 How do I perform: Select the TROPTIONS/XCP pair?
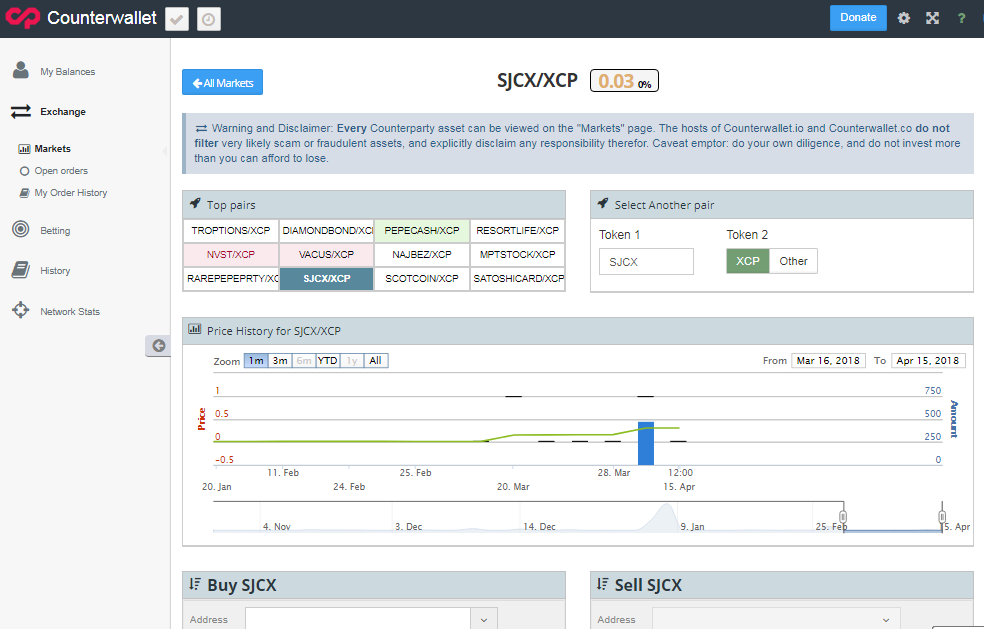[x=231, y=230]
